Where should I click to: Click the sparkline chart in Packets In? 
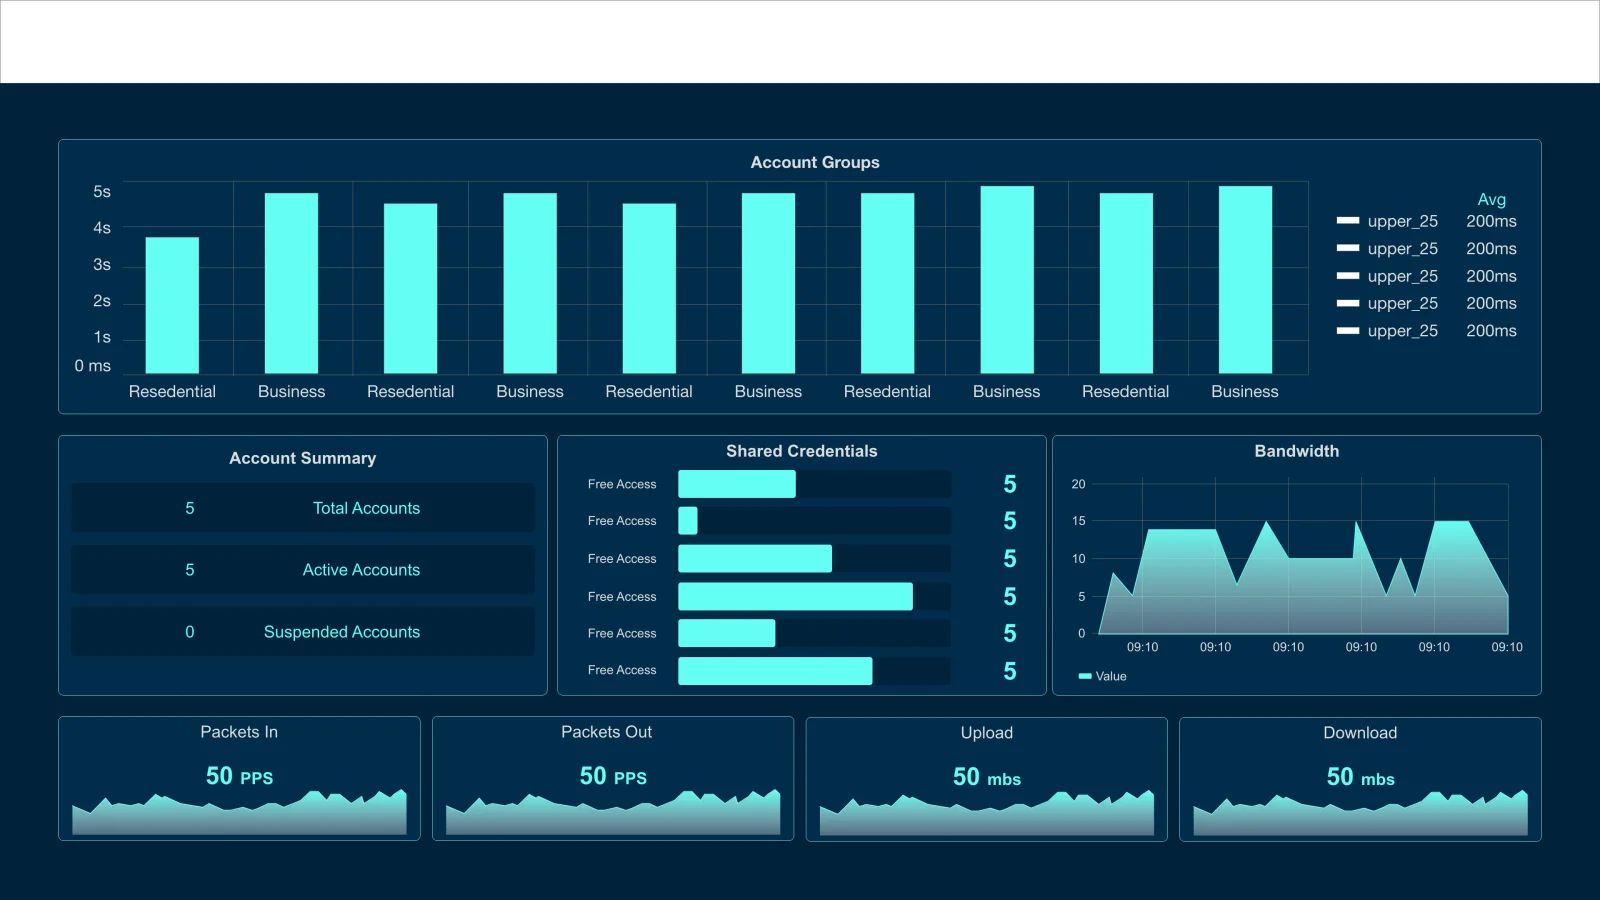tap(239, 813)
